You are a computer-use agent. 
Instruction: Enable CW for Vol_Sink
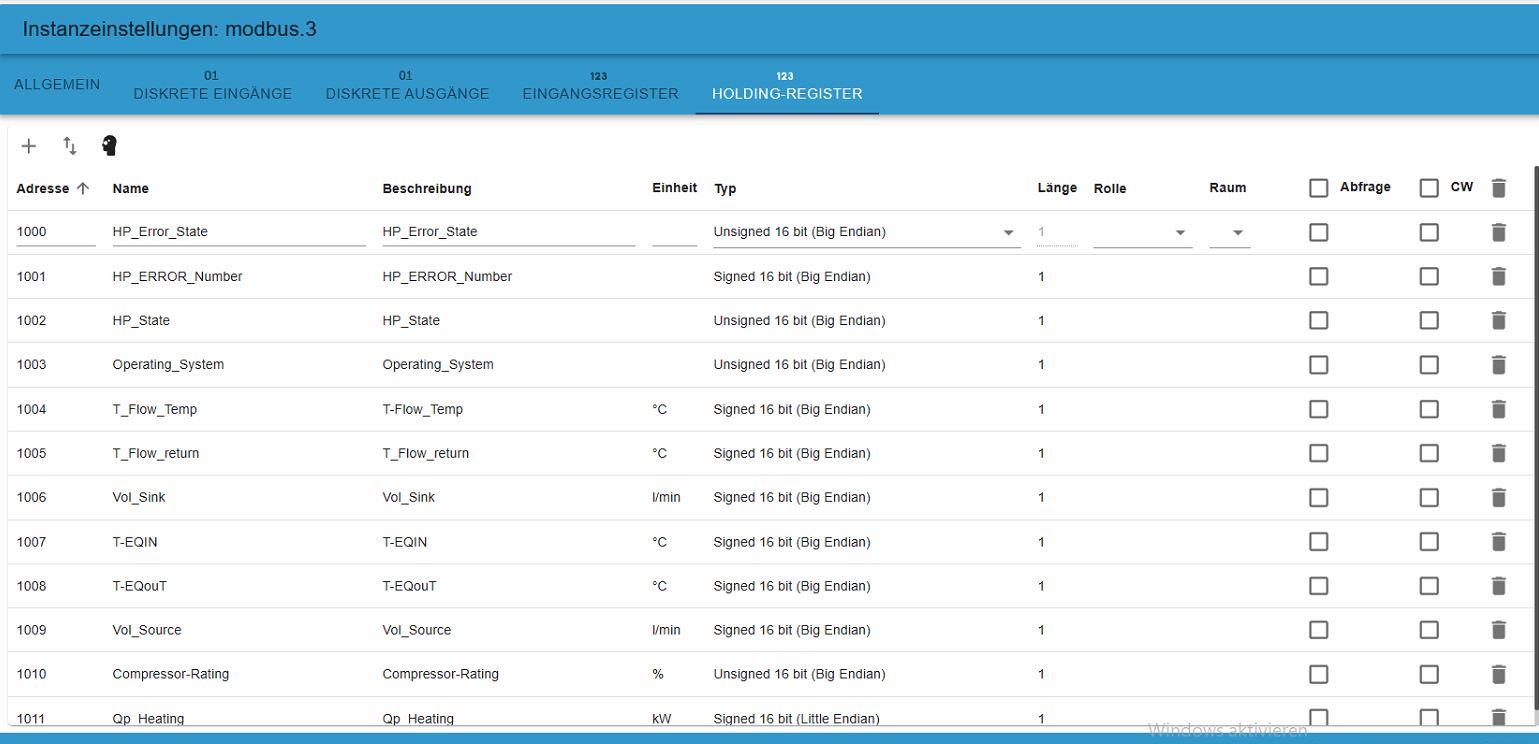(x=1429, y=497)
